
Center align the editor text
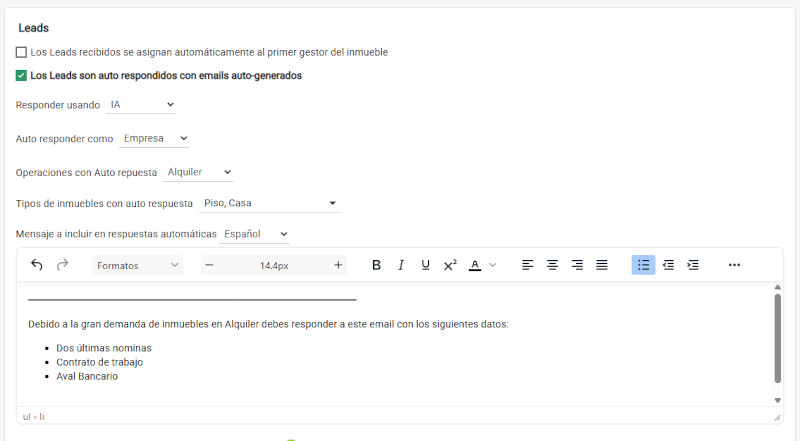click(552, 265)
